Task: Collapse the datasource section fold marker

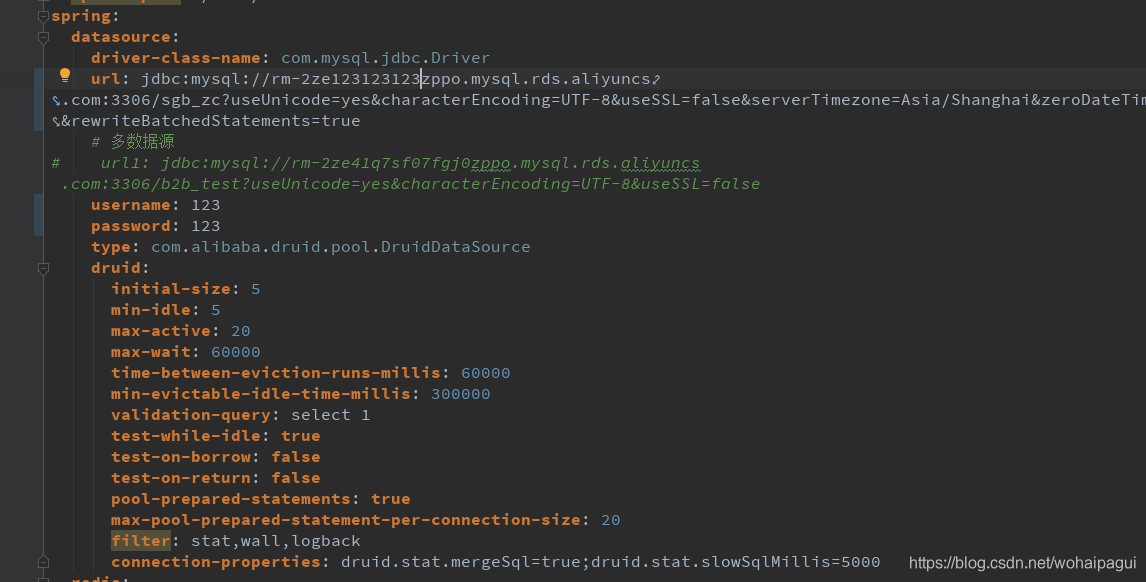Action: (x=43, y=37)
